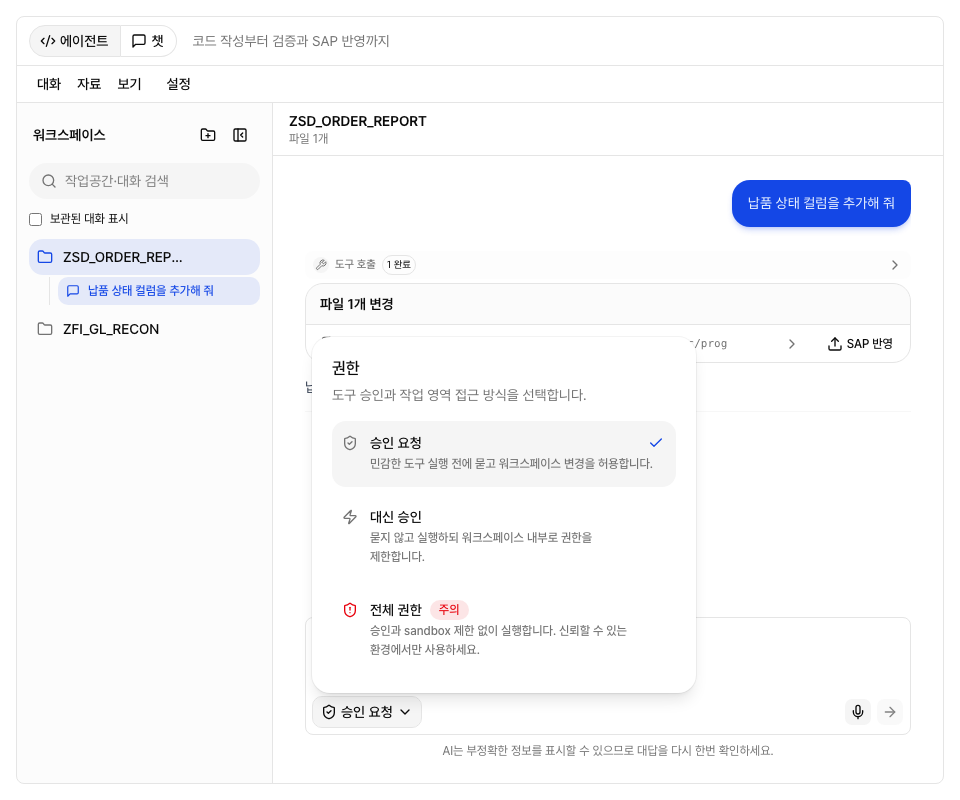Click the red warning shield icon
This screenshot has height=800, width=960.
click(x=350, y=610)
